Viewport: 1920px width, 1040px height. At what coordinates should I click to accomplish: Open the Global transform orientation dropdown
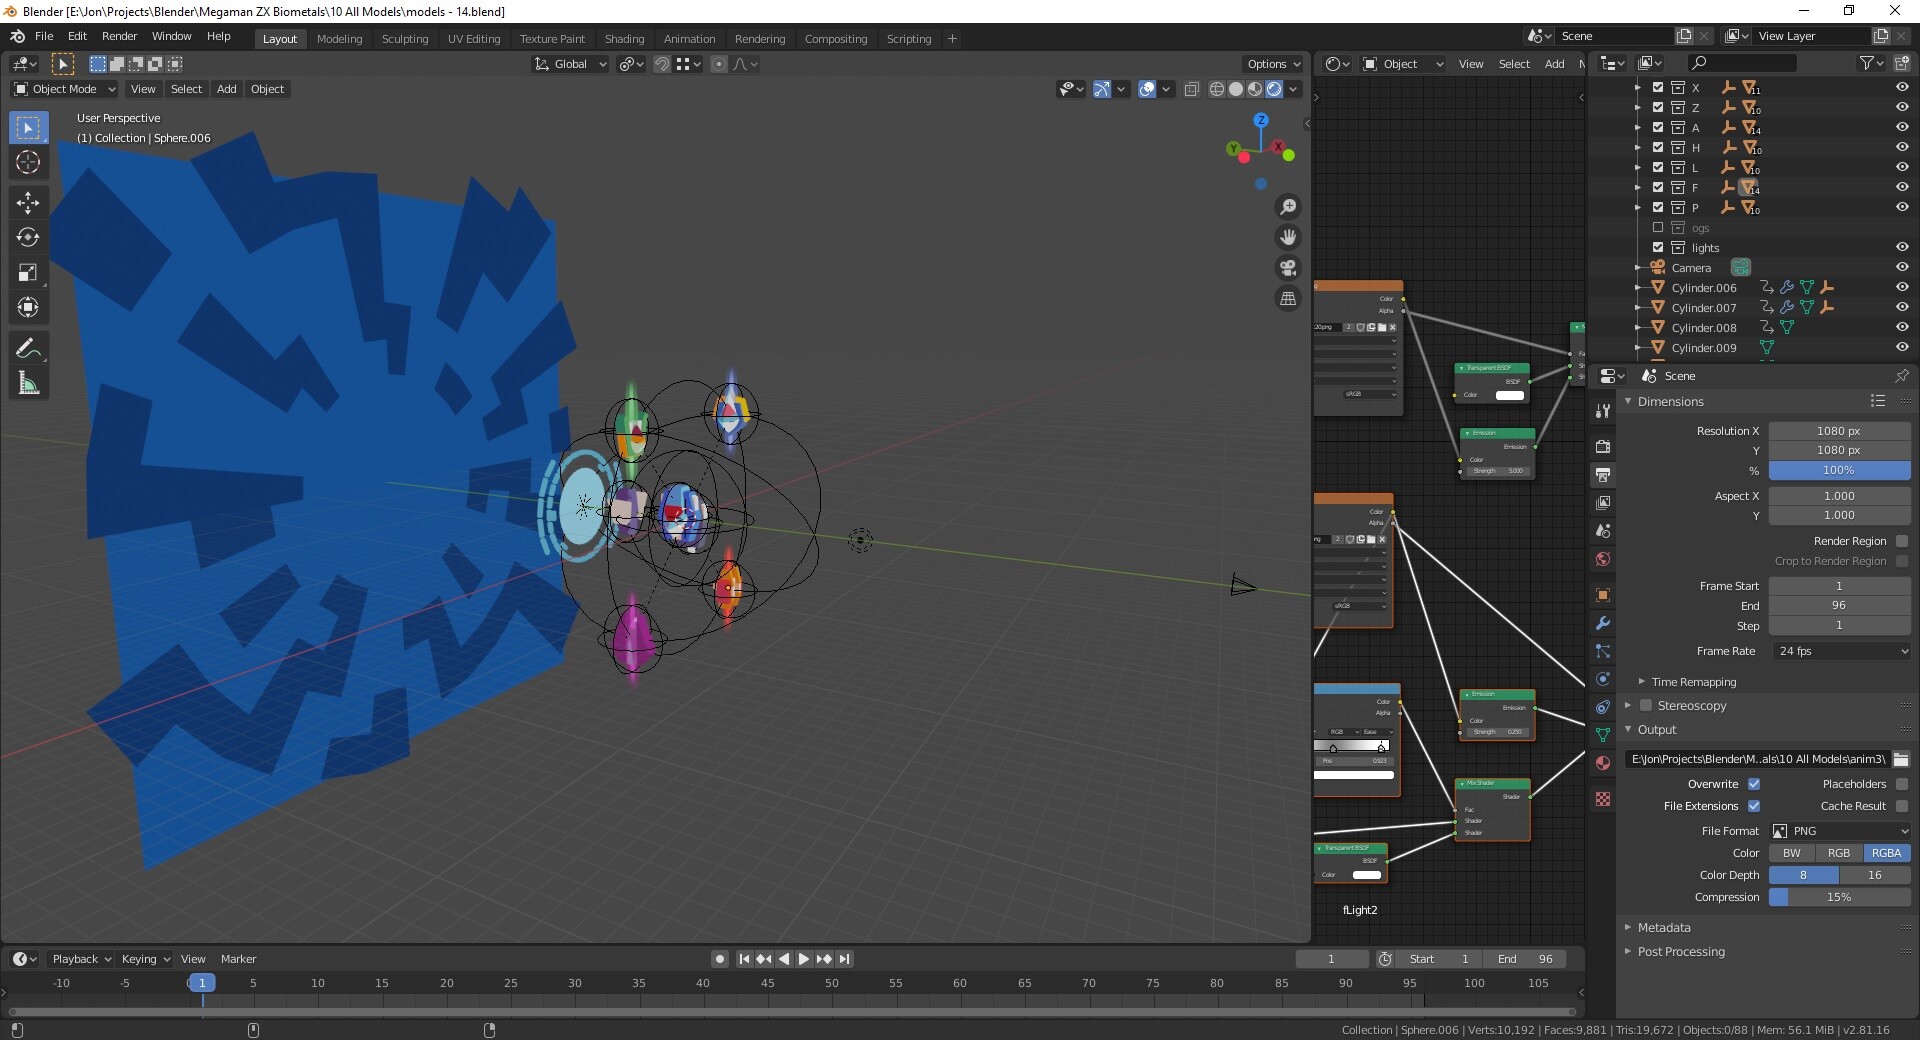[570, 64]
